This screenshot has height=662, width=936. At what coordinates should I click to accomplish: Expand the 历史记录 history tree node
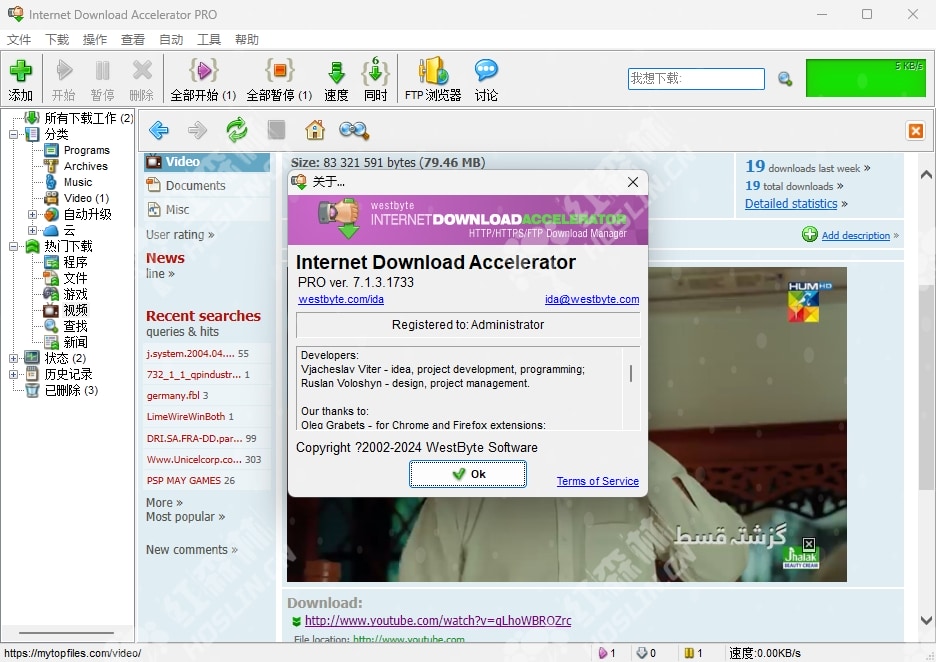(x=13, y=374)
